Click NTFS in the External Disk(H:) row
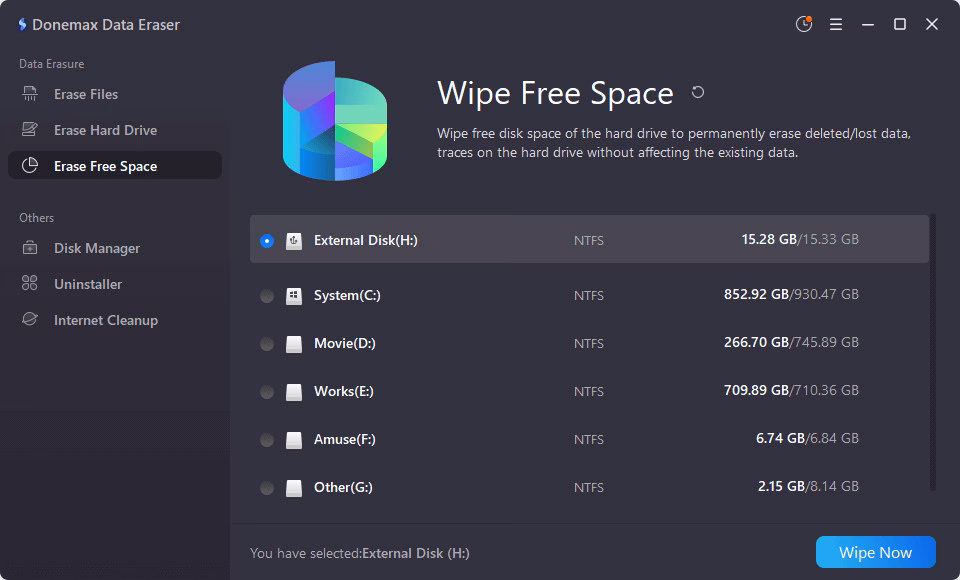960x580 pixels. click(x=588, y=241)
